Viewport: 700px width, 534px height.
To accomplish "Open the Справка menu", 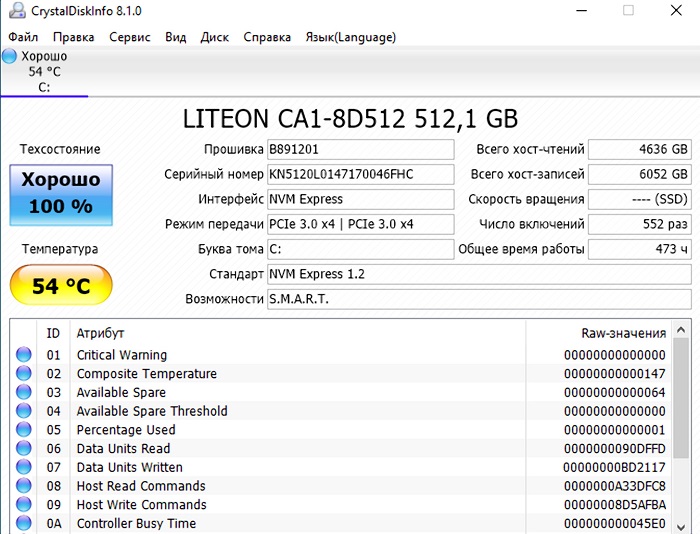I will pos(267,37).
